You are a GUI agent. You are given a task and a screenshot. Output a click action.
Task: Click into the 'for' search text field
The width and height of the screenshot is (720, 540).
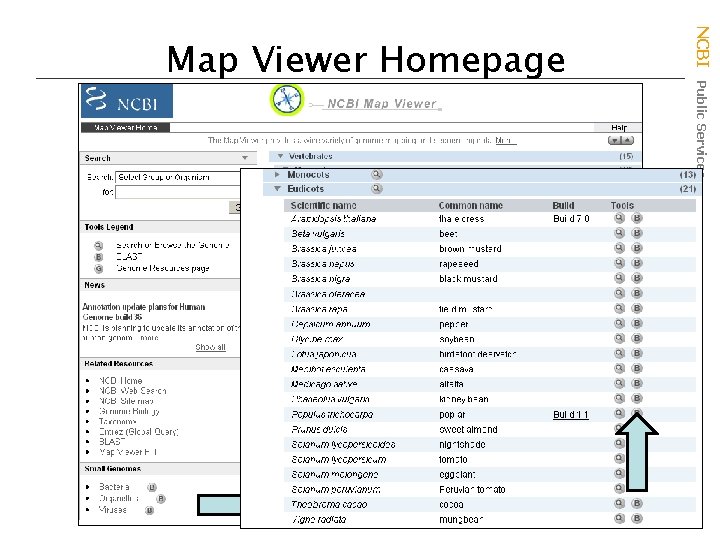pos(177,192)
